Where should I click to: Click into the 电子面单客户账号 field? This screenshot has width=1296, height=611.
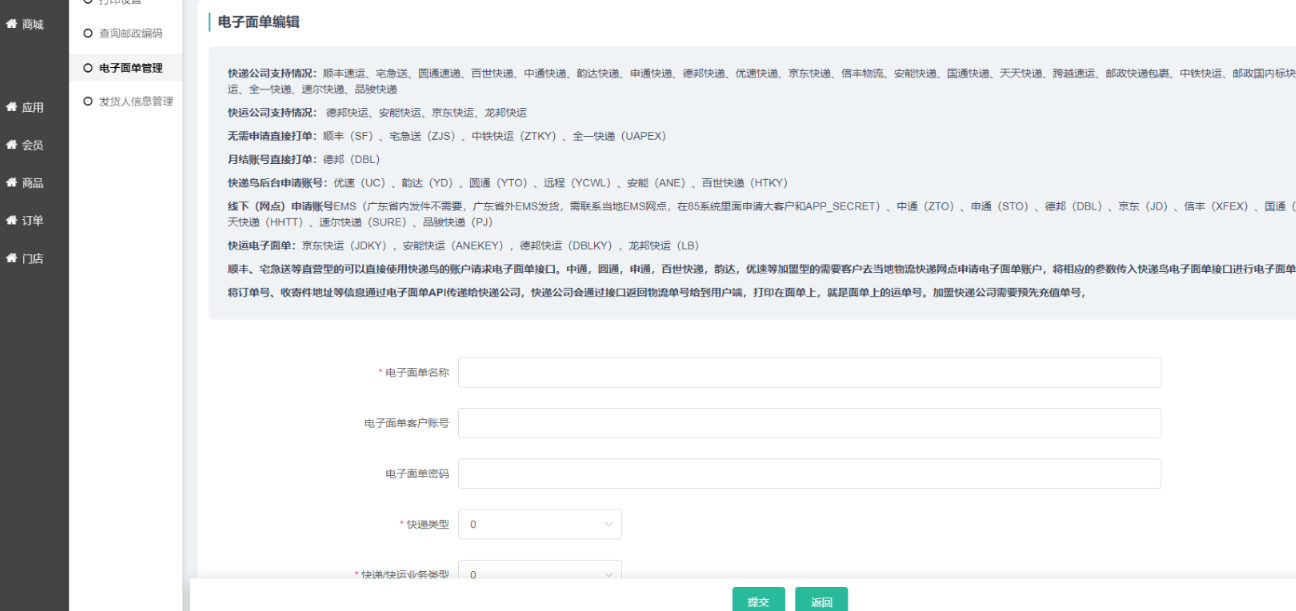pyautogui.click(x=808, y=423)
